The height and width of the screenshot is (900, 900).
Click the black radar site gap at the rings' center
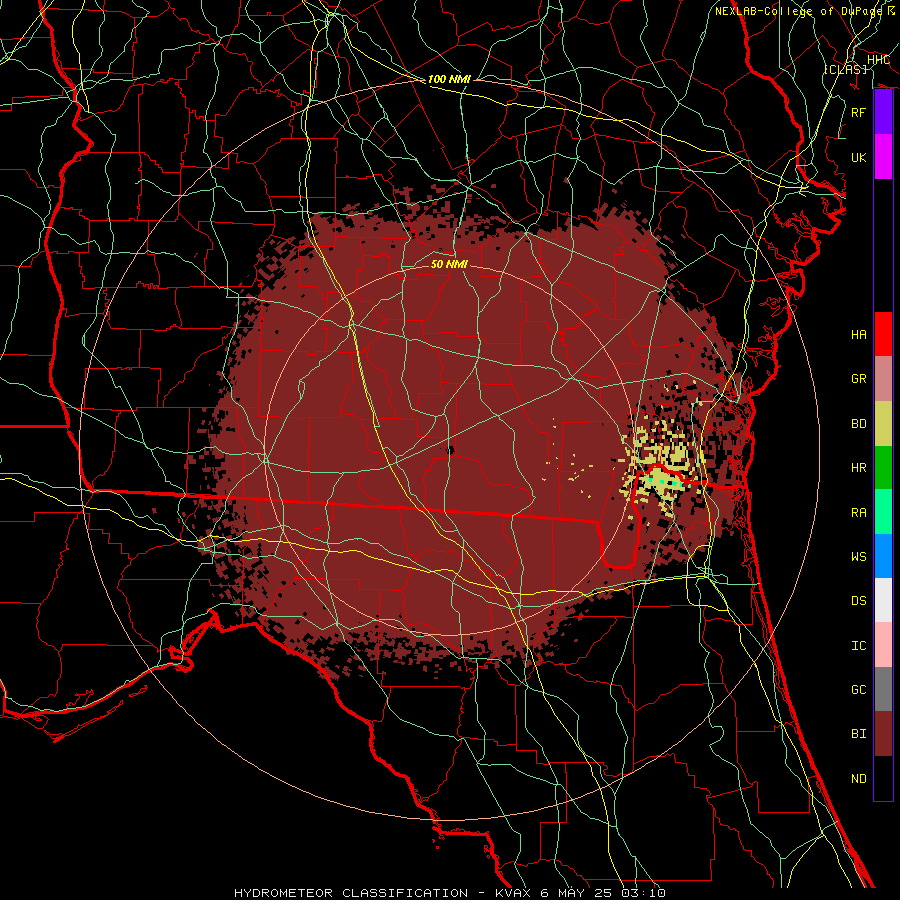coord(450,450)
